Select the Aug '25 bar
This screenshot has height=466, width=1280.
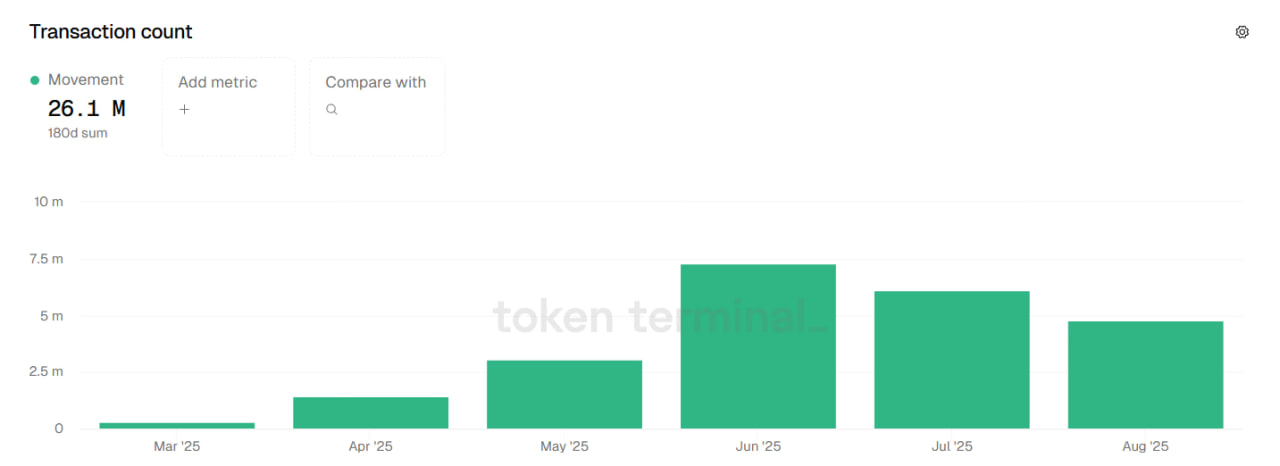click(x=1145, y=375)
